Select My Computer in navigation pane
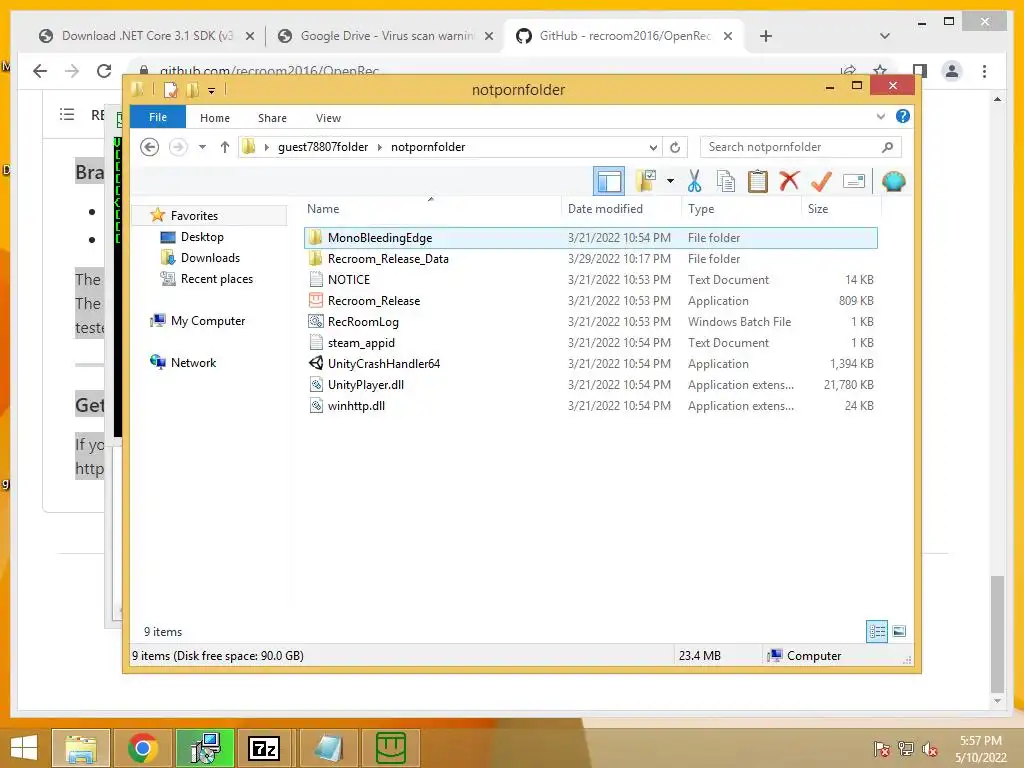This screenshot has height=768, width=1024. [208, 321]
